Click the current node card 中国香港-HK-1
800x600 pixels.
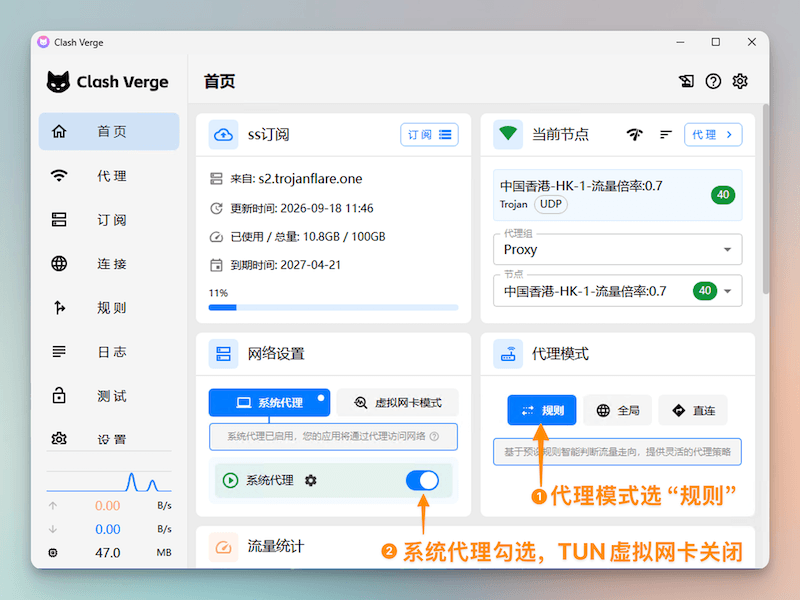click(x=617, y=195)
